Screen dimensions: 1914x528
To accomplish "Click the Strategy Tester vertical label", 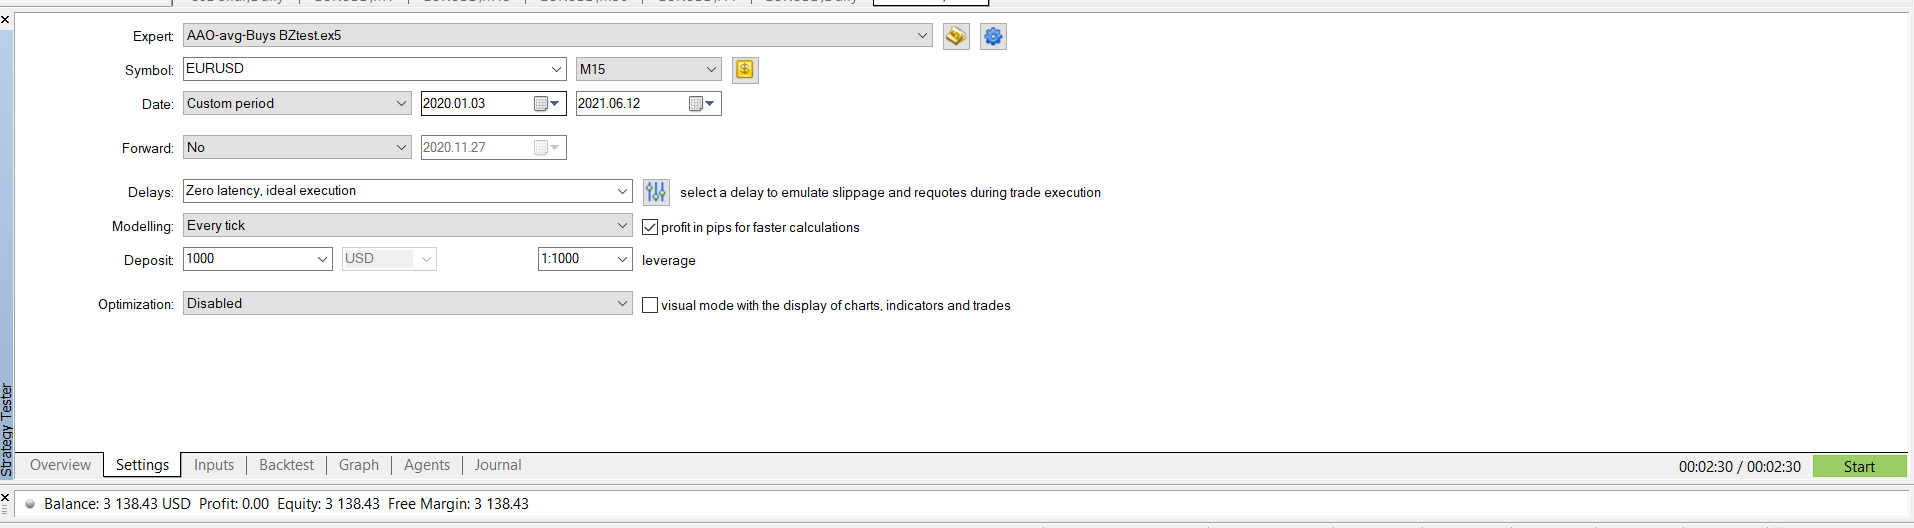I will [7, 430].
